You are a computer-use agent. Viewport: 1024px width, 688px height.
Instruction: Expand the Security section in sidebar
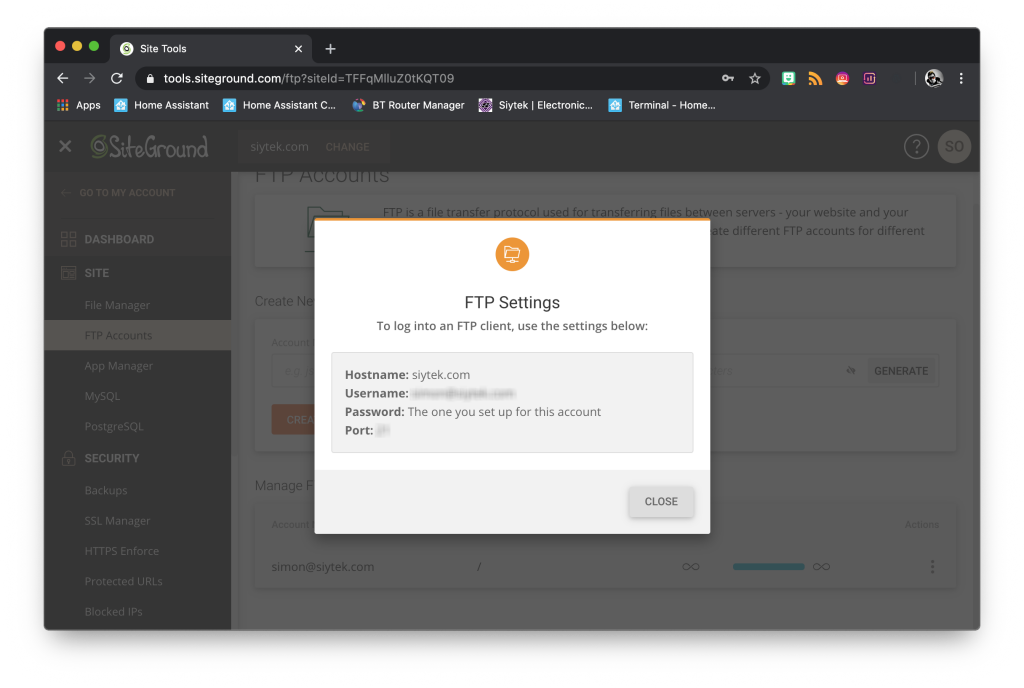112,458
